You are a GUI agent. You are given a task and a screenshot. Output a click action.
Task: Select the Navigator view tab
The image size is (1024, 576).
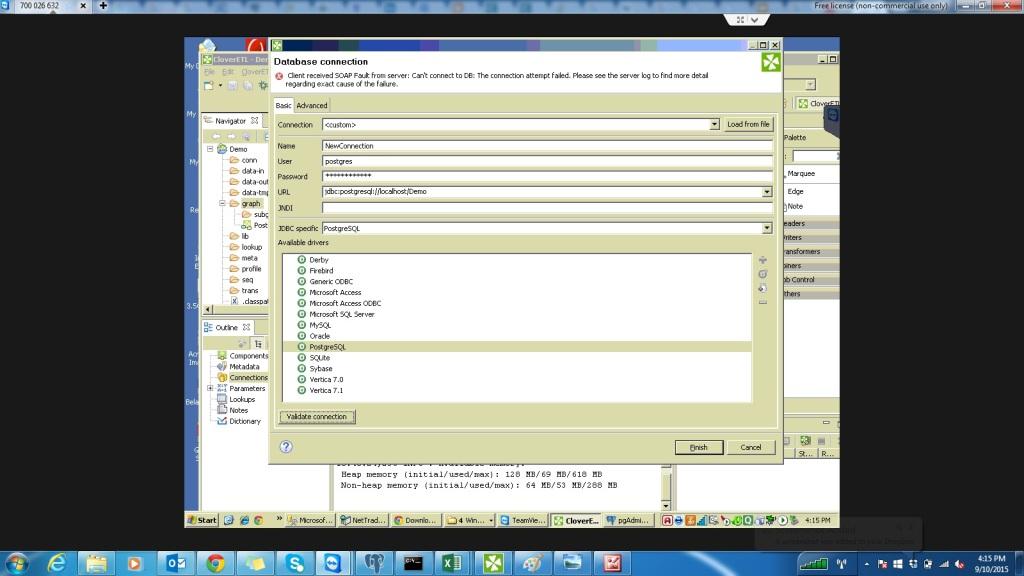231,121
